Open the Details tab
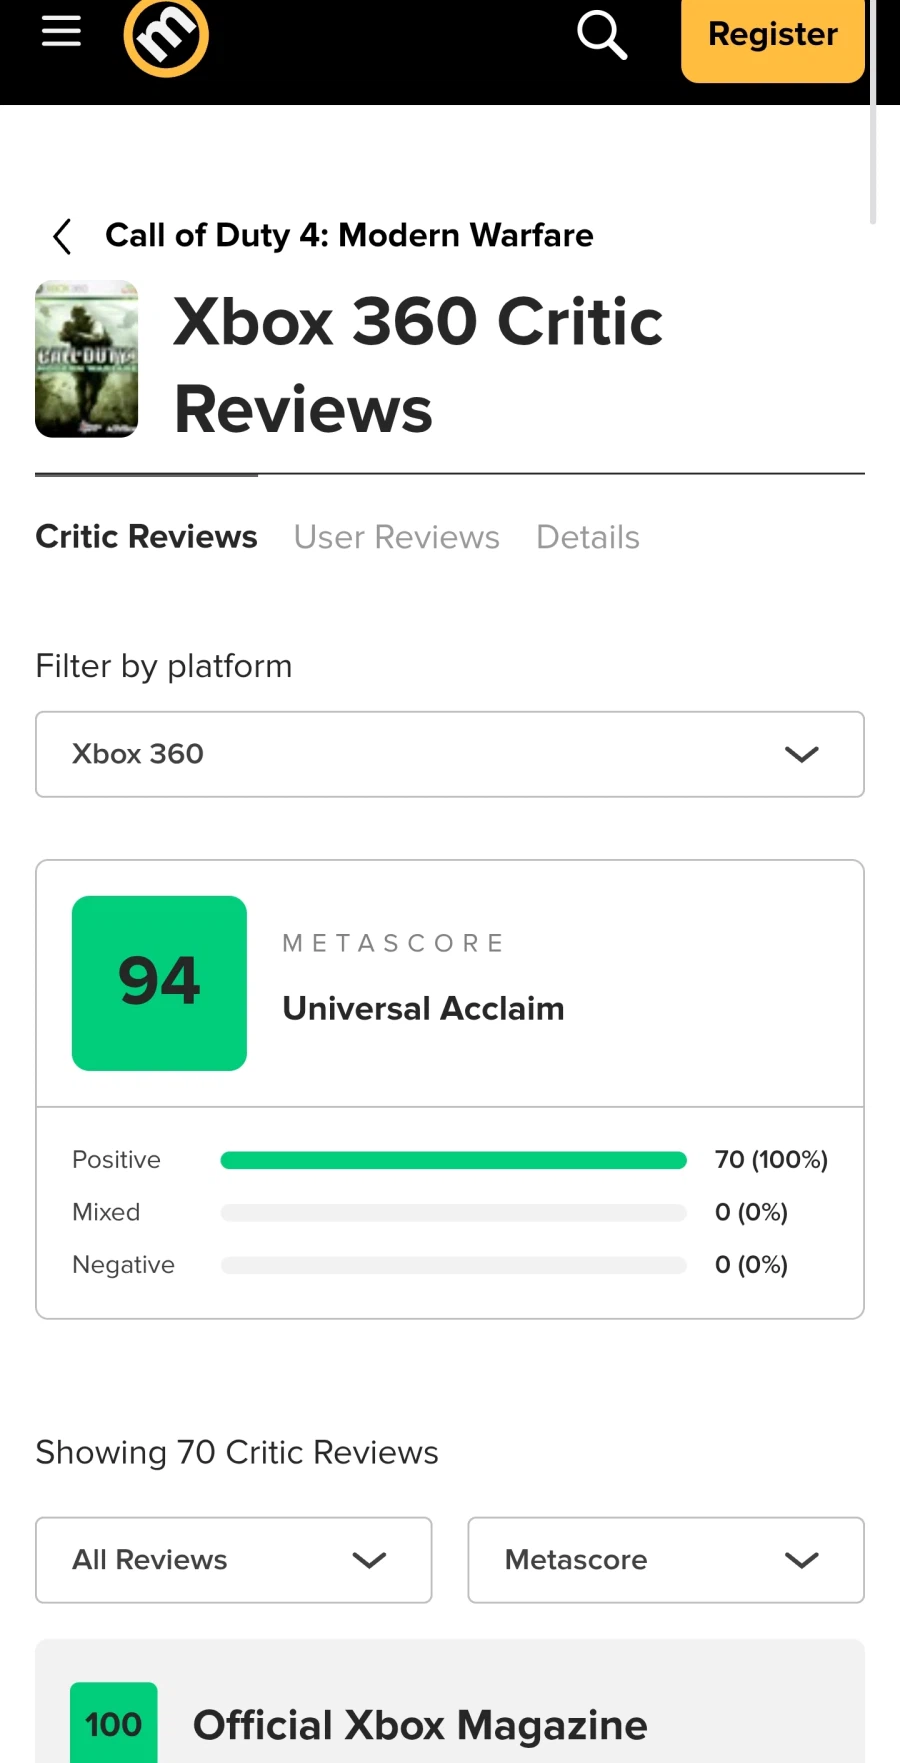This screenshot has width=900, height=1763. coord(587,537)
